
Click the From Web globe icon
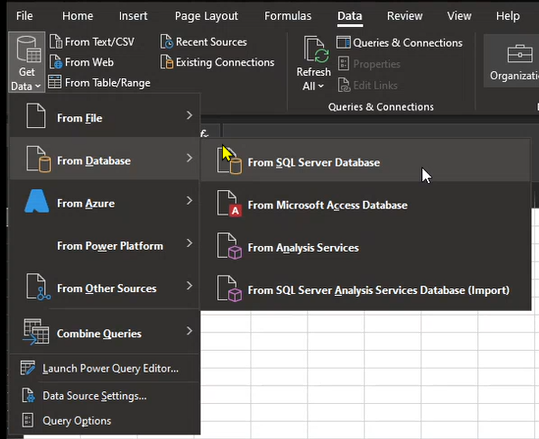56,62
